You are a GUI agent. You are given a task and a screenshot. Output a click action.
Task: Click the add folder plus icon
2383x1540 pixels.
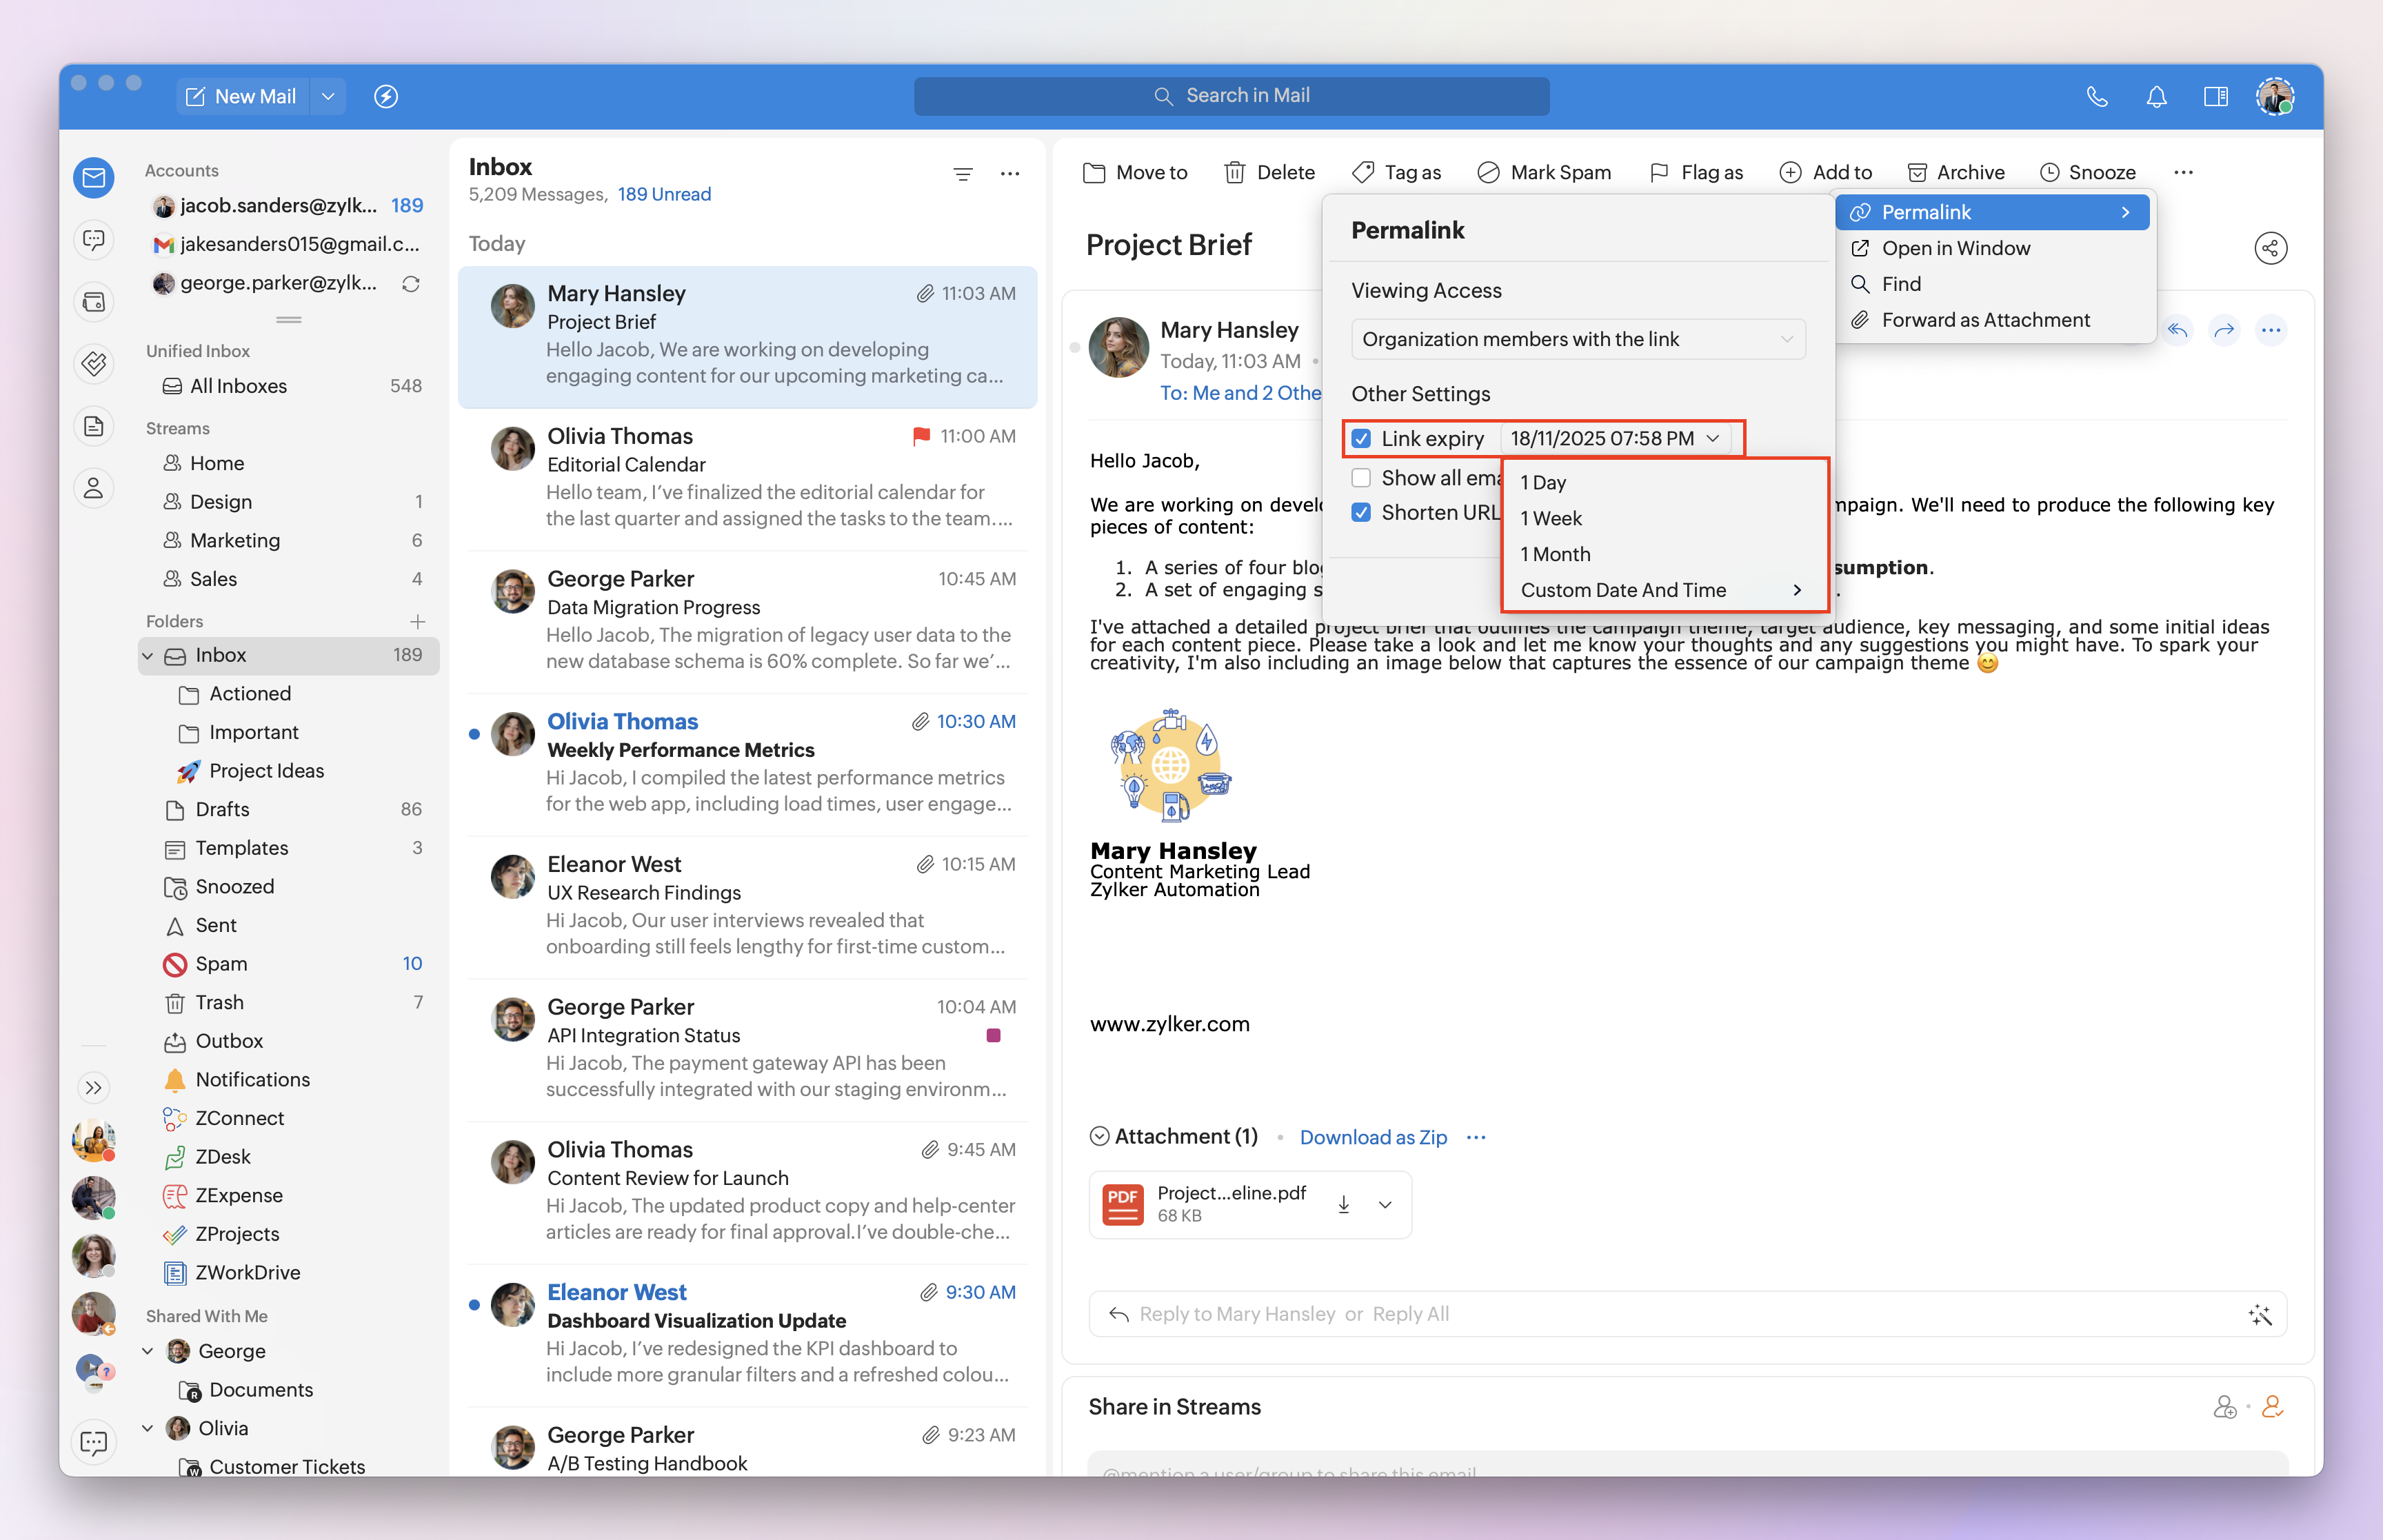417,621
